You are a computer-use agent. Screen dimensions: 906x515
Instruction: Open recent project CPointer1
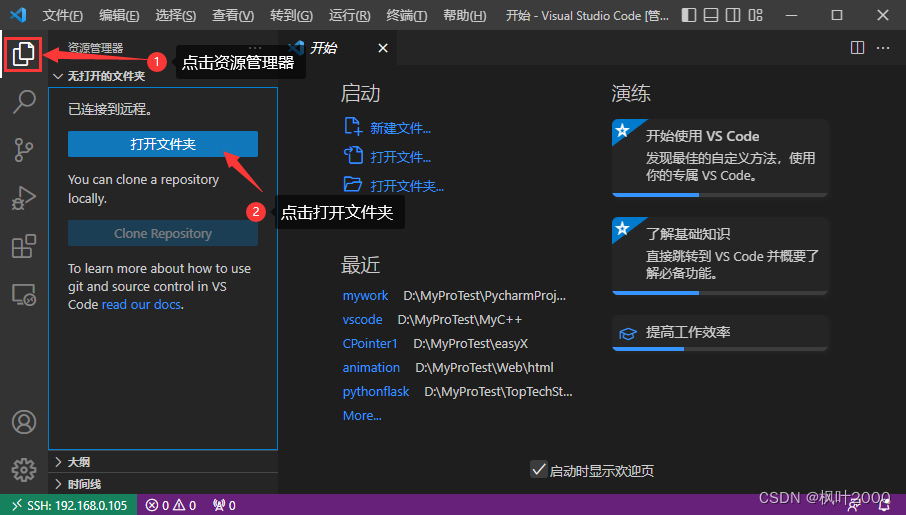click(x=370, y=344)
